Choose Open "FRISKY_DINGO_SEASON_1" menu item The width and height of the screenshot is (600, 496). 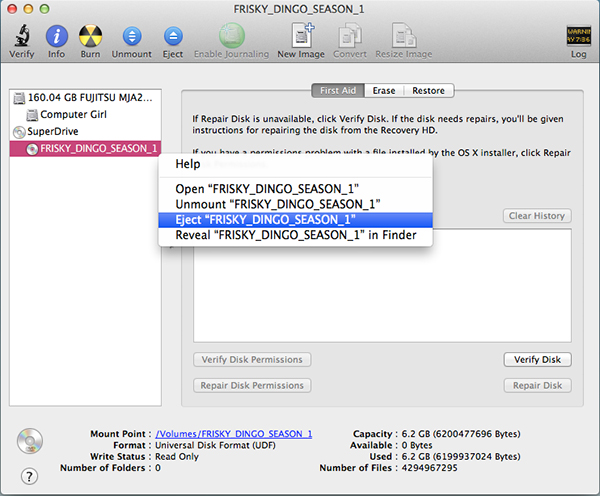295,189
